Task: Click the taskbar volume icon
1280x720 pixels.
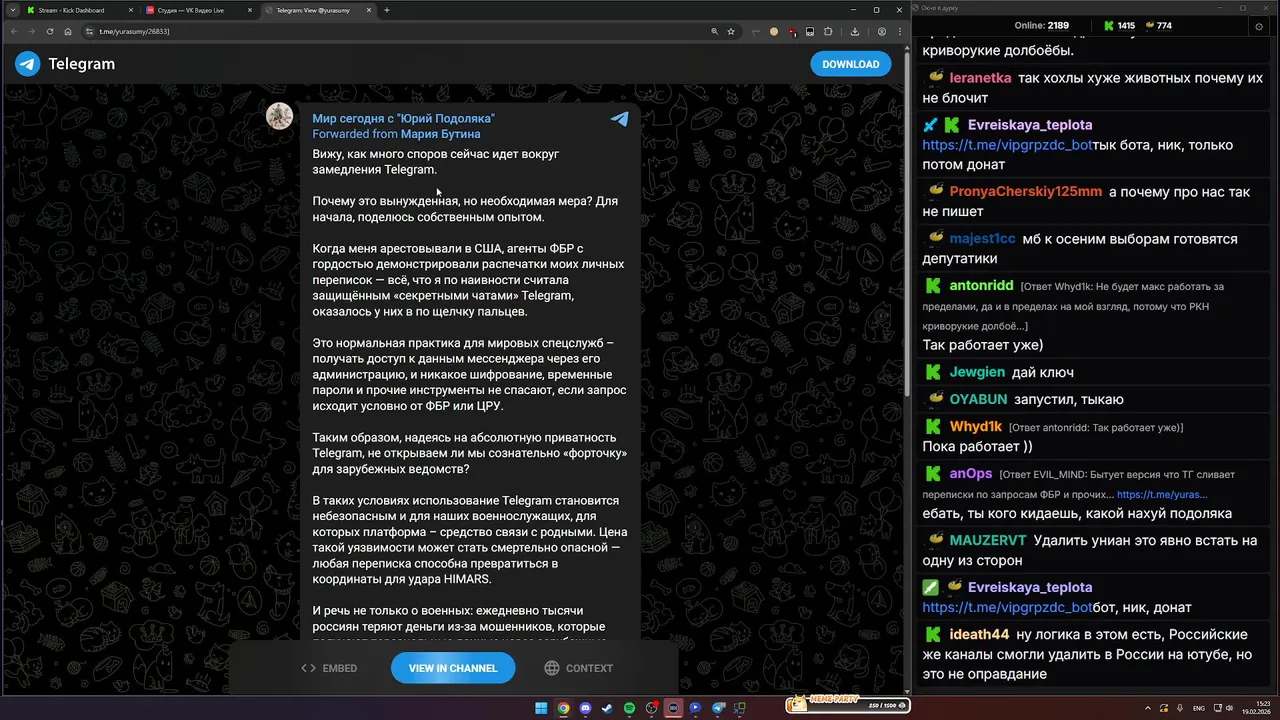Action: (1229, 708)
